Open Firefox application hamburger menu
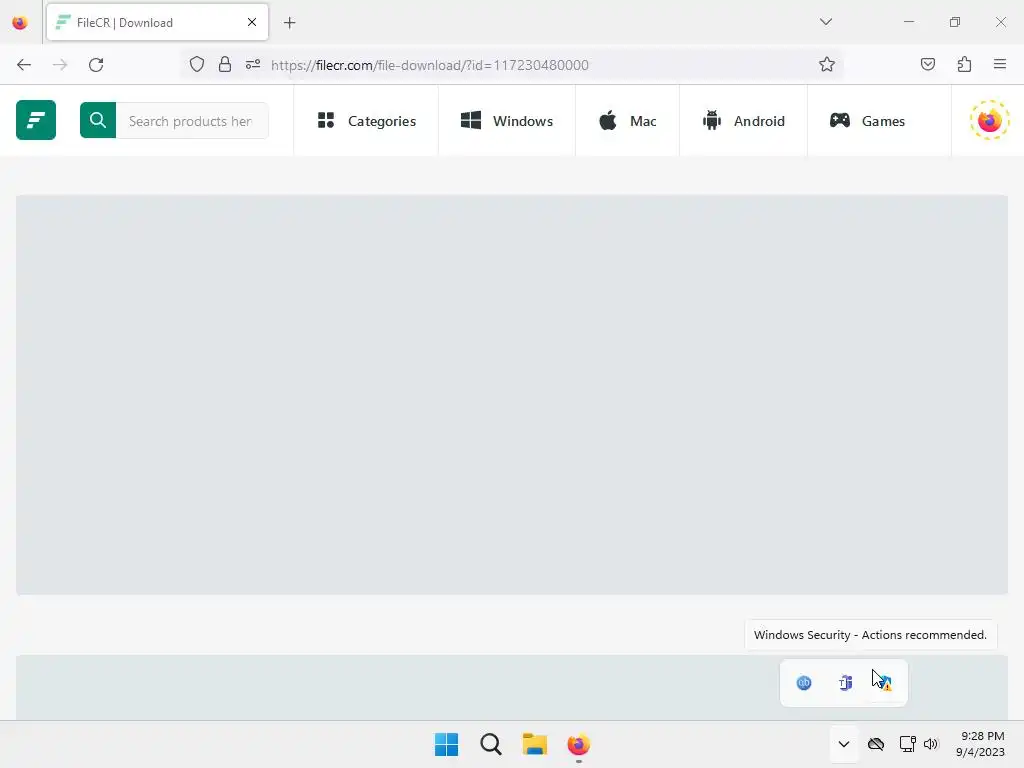Image resolution: width=1024 pixels, height=768 pixels. [x=1000, y=64]
